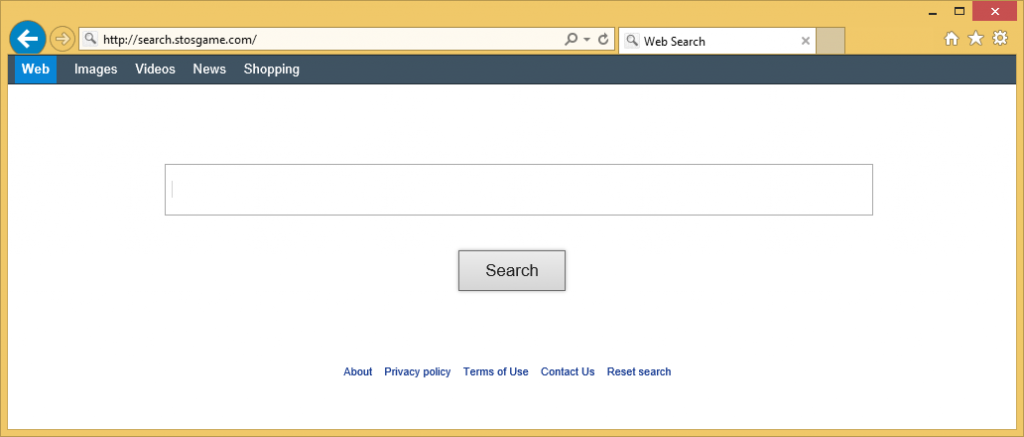
Task: Click the URL field showing search.stosgame.com
Action: point(320,40)
